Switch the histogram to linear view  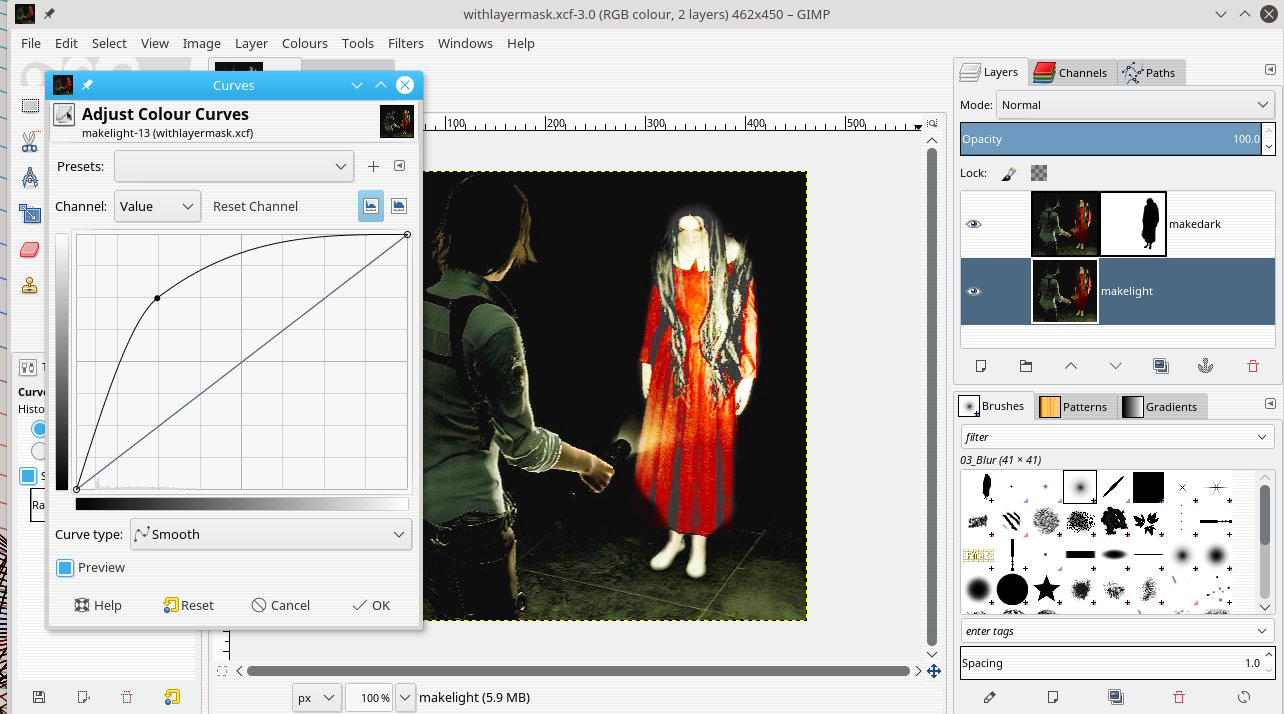coord(371,206)
